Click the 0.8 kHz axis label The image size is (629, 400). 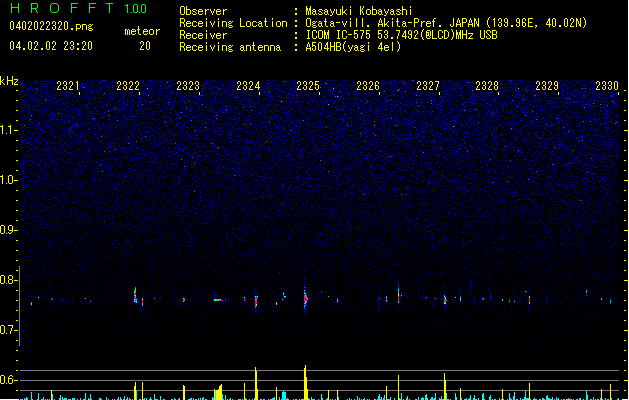tap(9, 280)
